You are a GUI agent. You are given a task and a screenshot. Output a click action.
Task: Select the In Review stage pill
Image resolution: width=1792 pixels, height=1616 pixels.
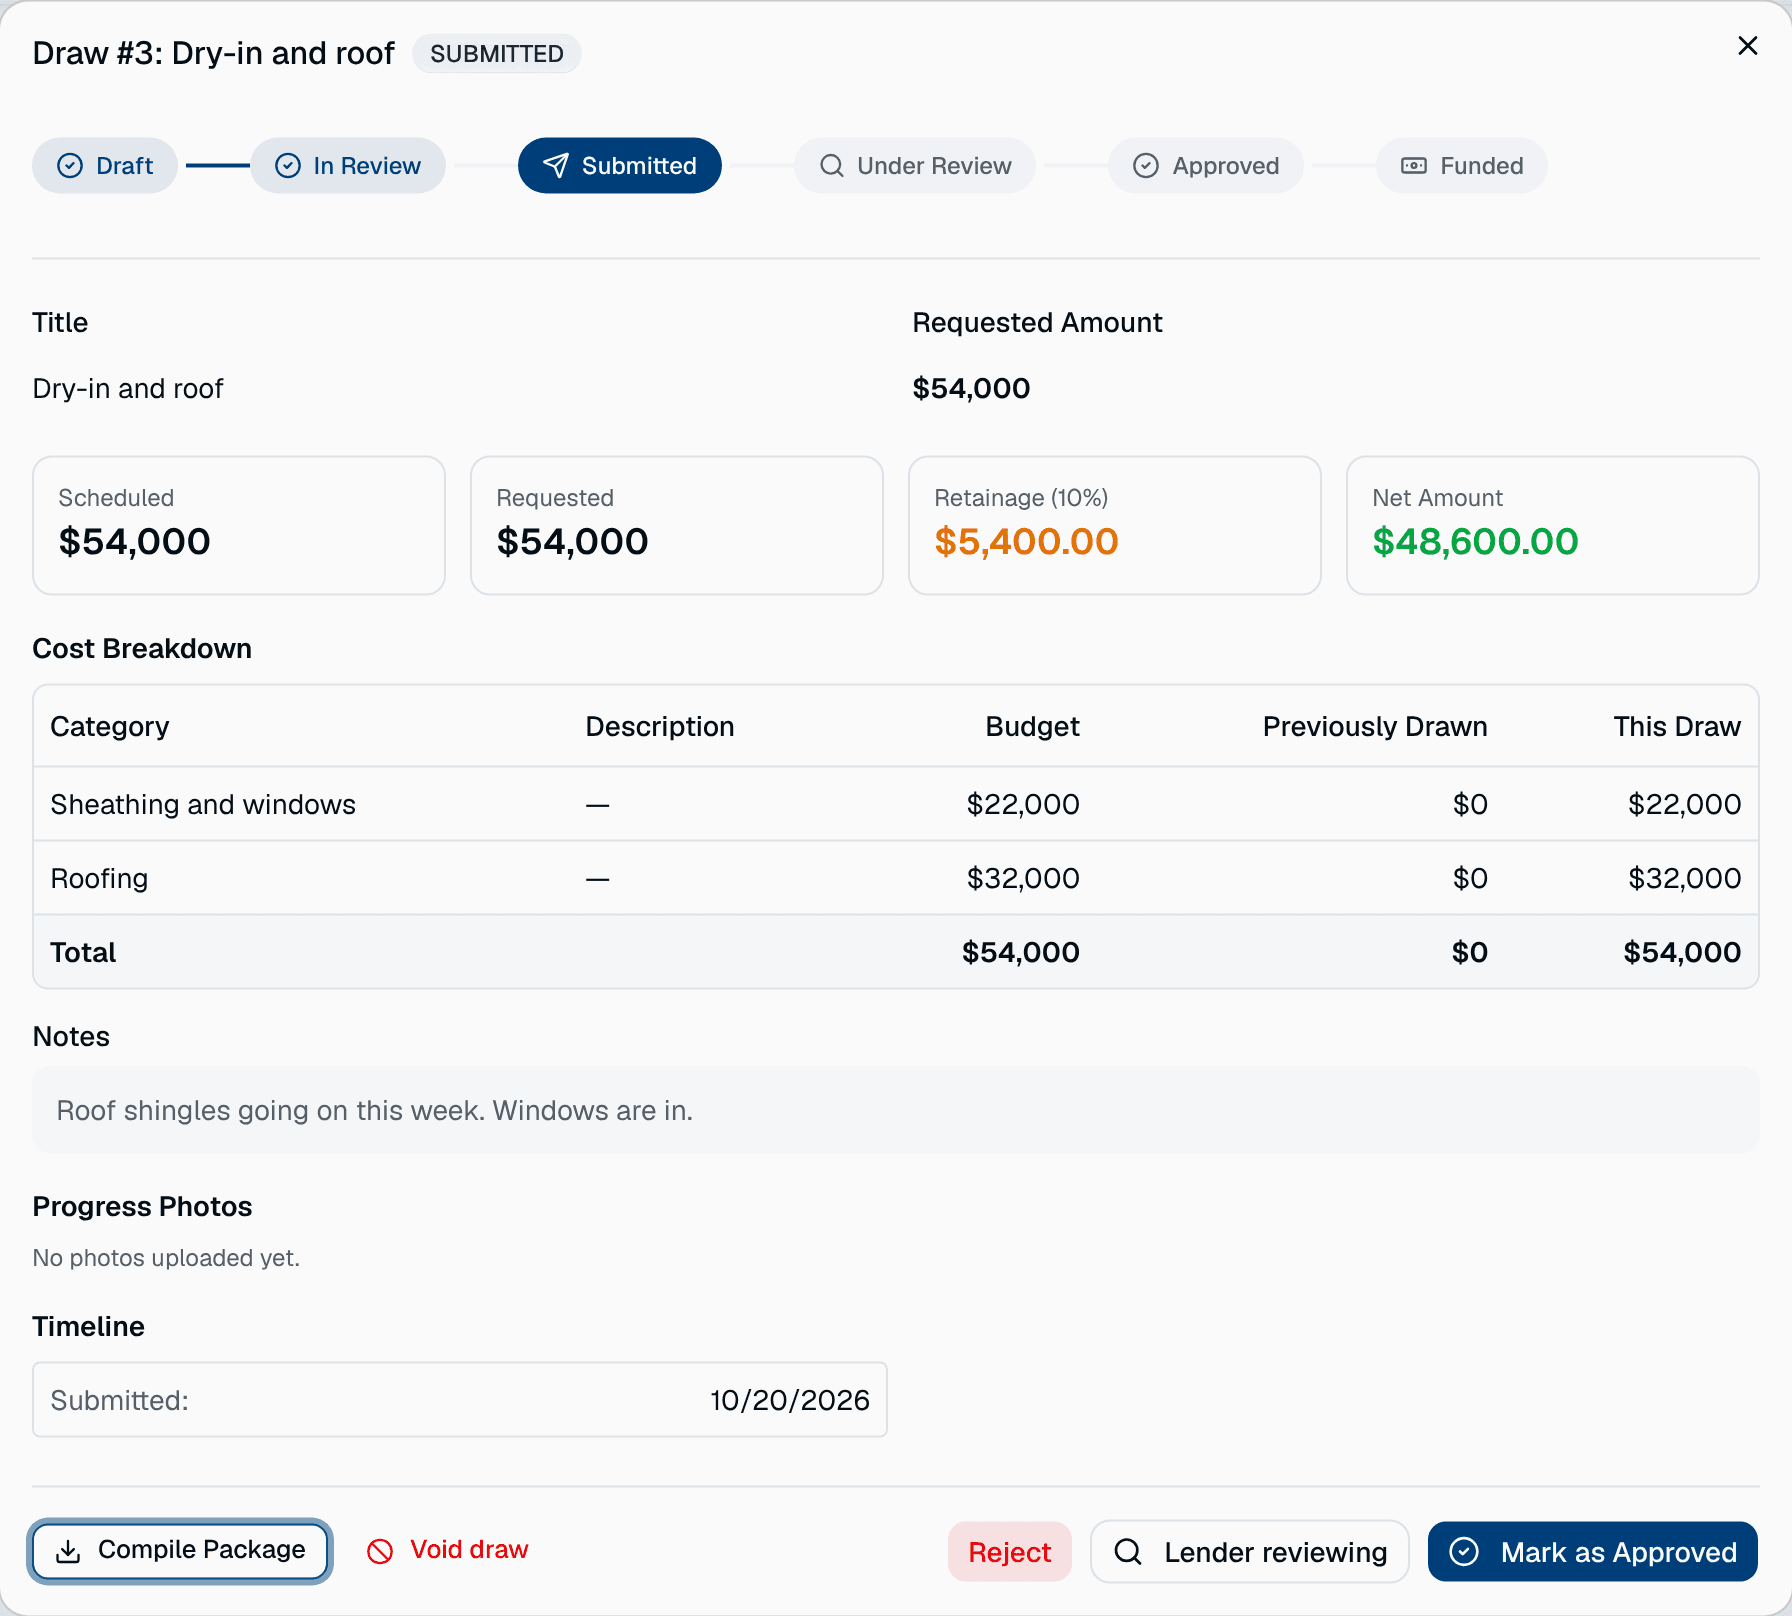348,166
